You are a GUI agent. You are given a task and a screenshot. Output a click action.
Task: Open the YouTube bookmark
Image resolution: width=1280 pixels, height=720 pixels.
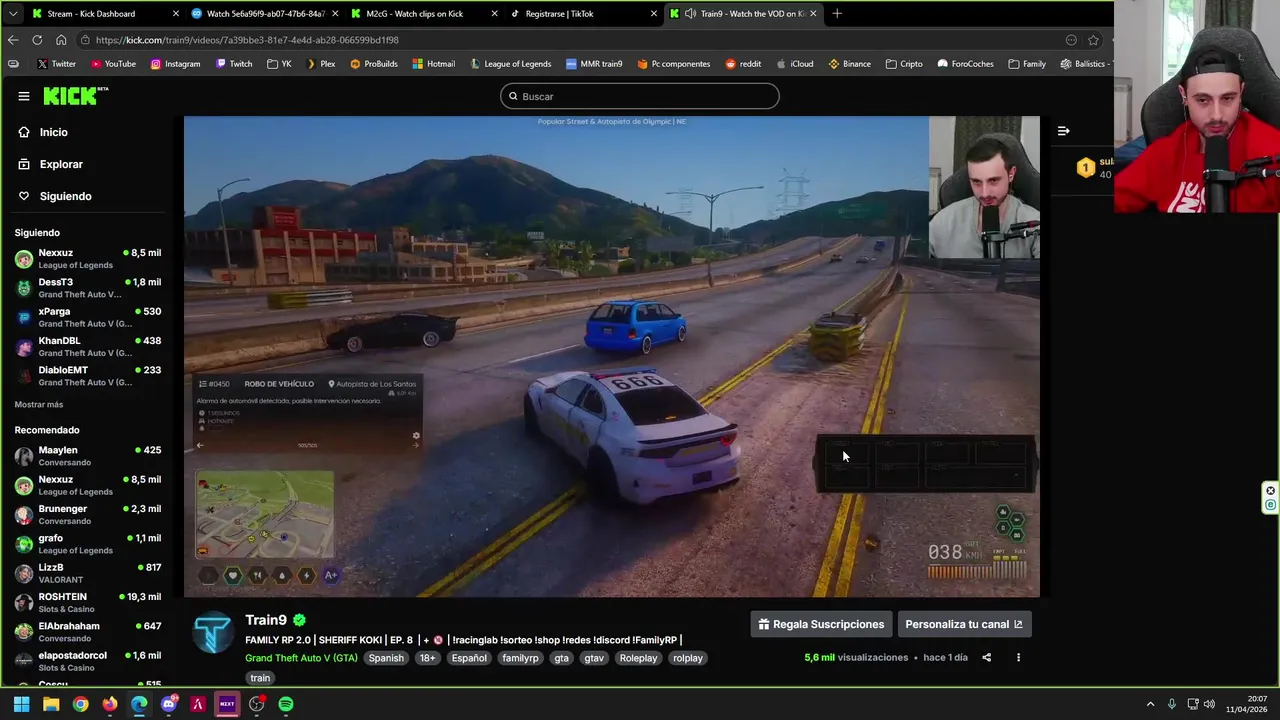click(x=113, y=64)
